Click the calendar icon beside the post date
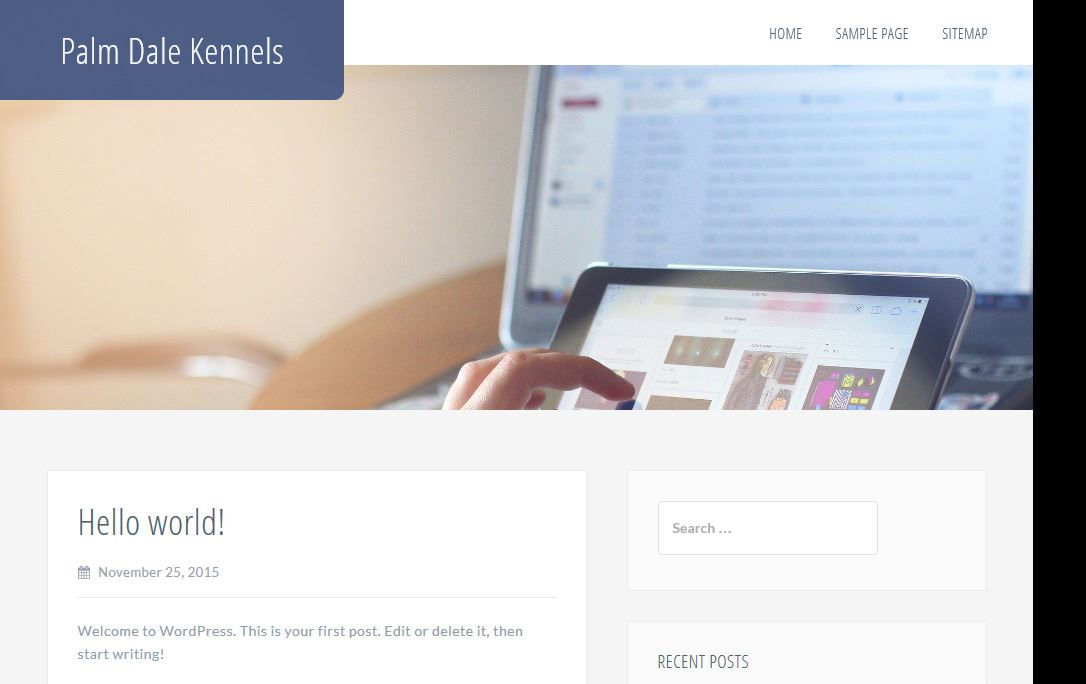Image resolution: width=1086 pixels, height=684 pixels. (84, 572)
